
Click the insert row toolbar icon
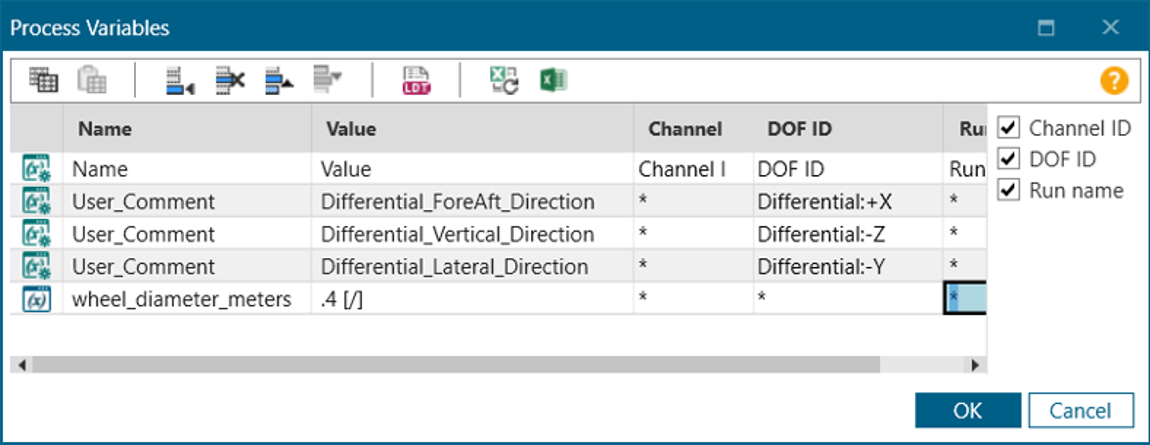click(180, 81)
